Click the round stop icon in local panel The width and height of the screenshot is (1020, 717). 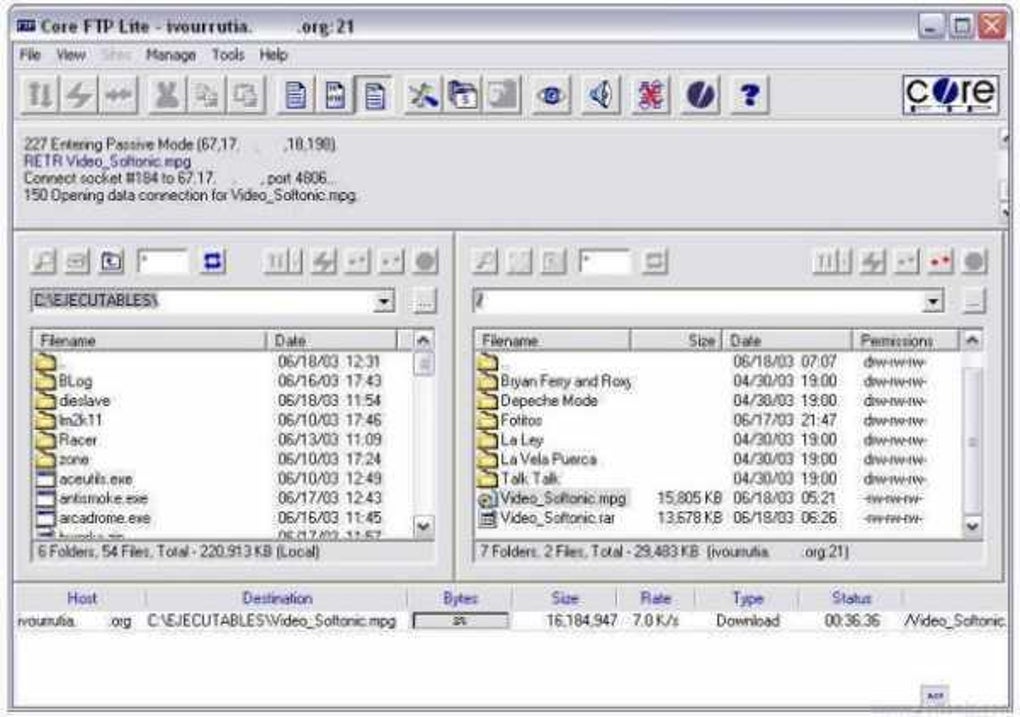click(x=425, y=262)
